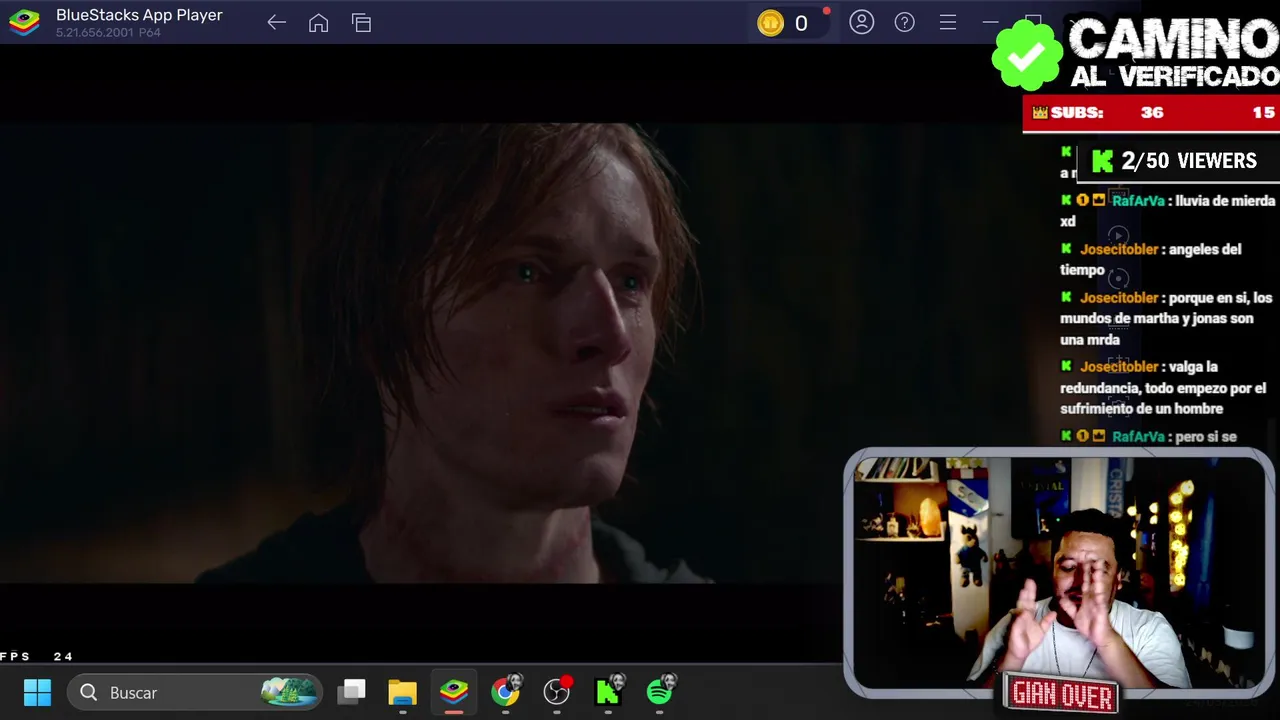Click RafArVa's "lluvia de mierda xd" message
Image resolution: width=1280 pixels, height=720 pixels.
[x=1167, y=211]
